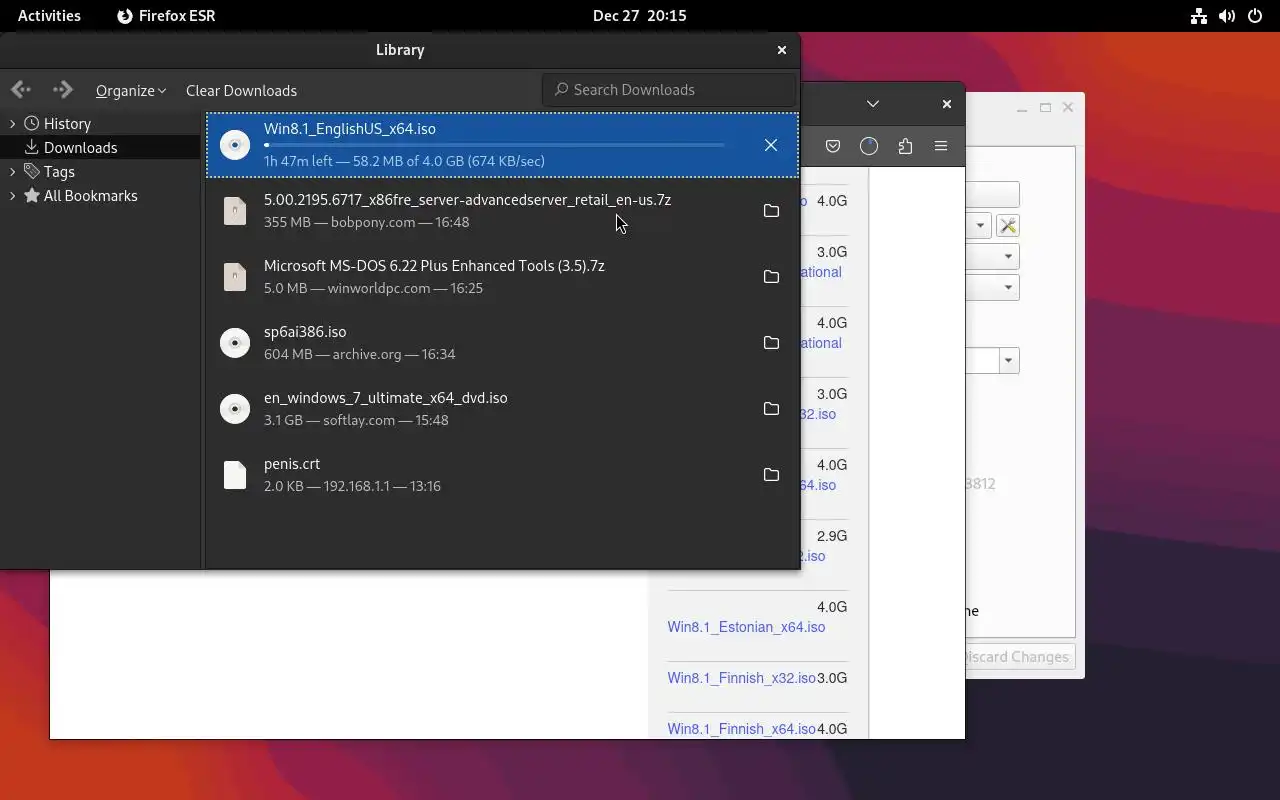This screenshot has width=1280, height=800.
Task: Click the download progress bar of Win8.1 iso
Action: (494, 145)
